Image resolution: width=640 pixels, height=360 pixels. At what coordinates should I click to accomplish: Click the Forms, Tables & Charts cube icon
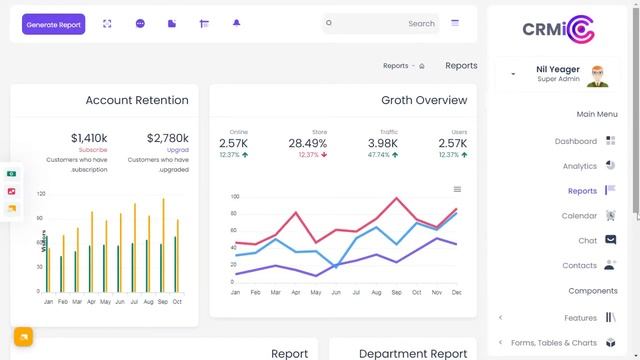point(611,342)
